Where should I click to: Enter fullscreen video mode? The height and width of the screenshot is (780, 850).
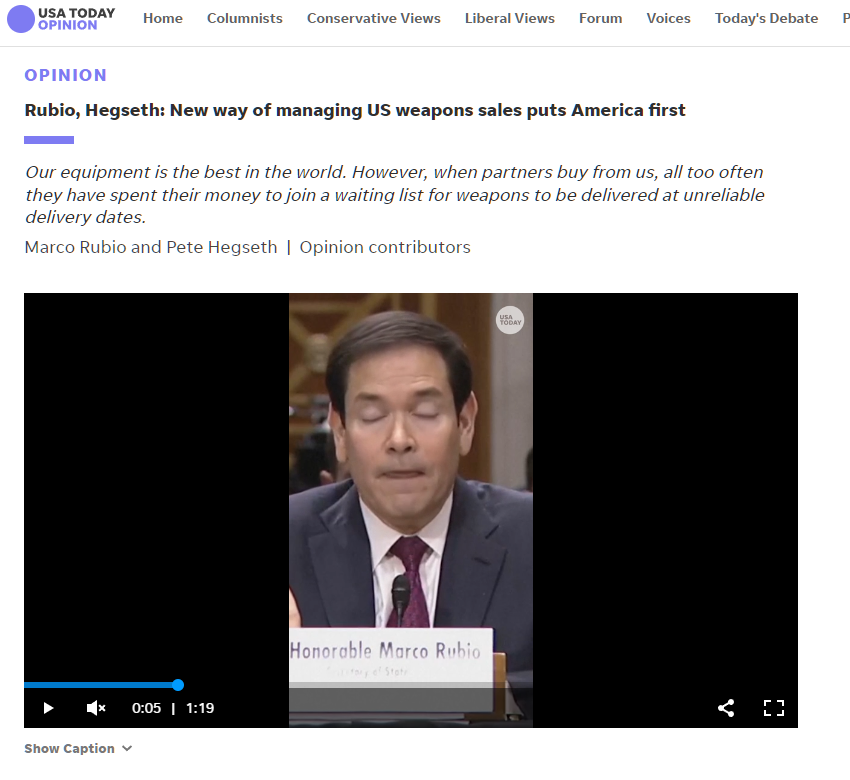(x=774, y=708)
